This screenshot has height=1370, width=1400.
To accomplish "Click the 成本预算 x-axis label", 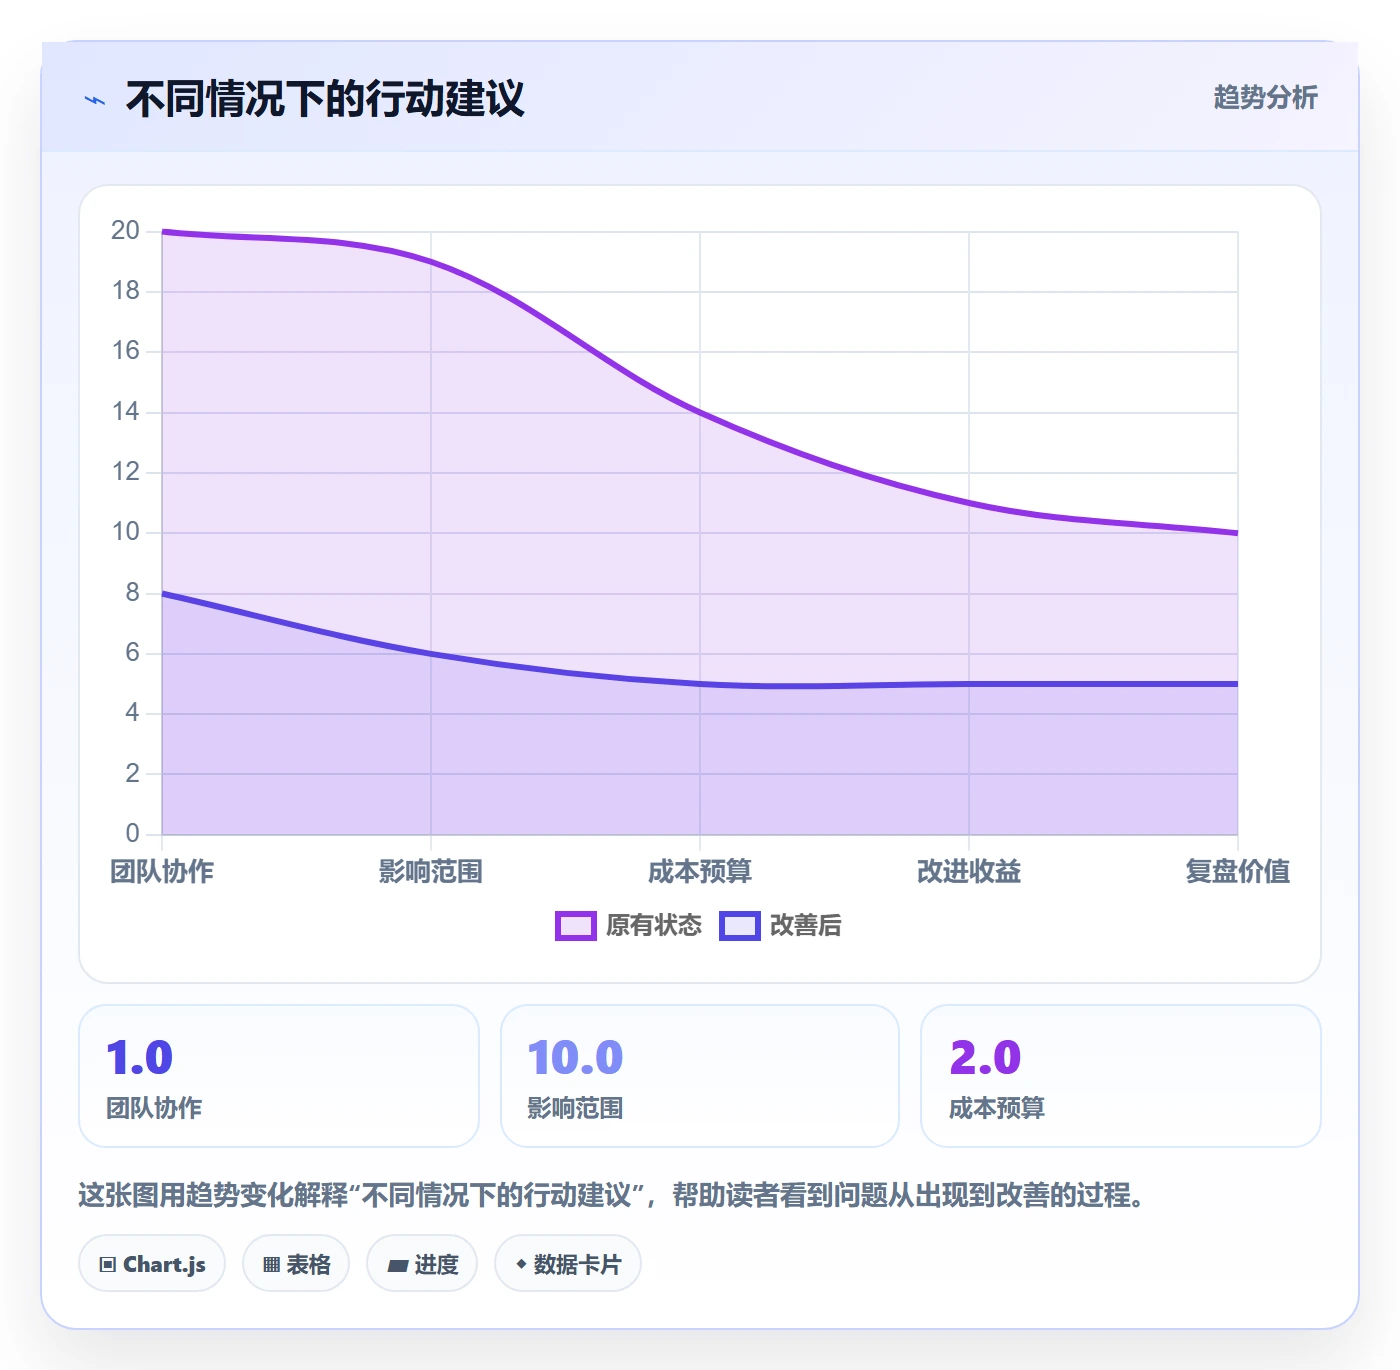I will pyautogui.click(x=700, y=872).
